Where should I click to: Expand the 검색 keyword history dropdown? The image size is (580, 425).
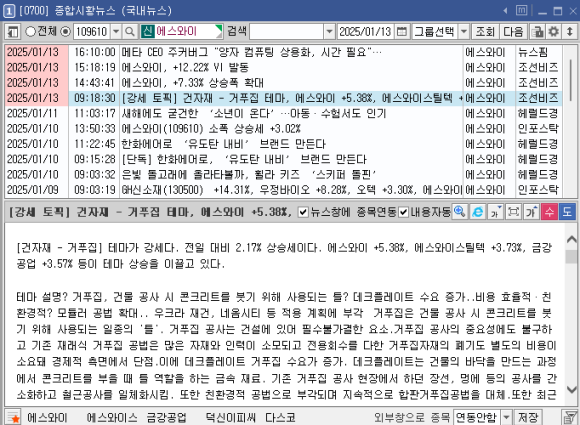[329, 32]
